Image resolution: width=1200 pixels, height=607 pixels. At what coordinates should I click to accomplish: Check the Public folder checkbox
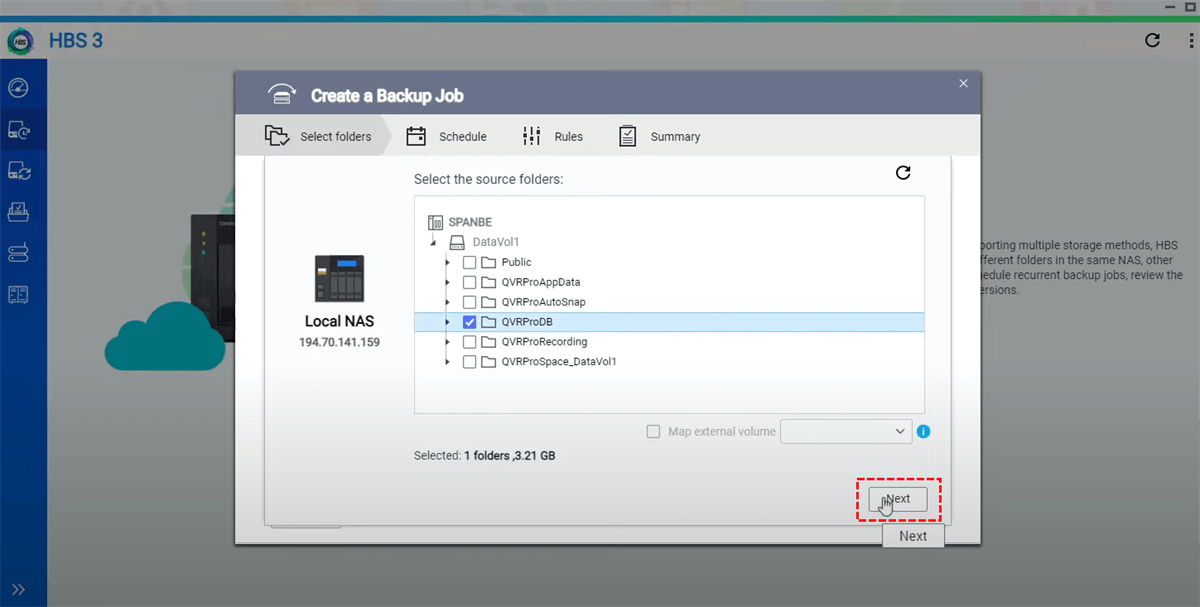click(469, 262)
